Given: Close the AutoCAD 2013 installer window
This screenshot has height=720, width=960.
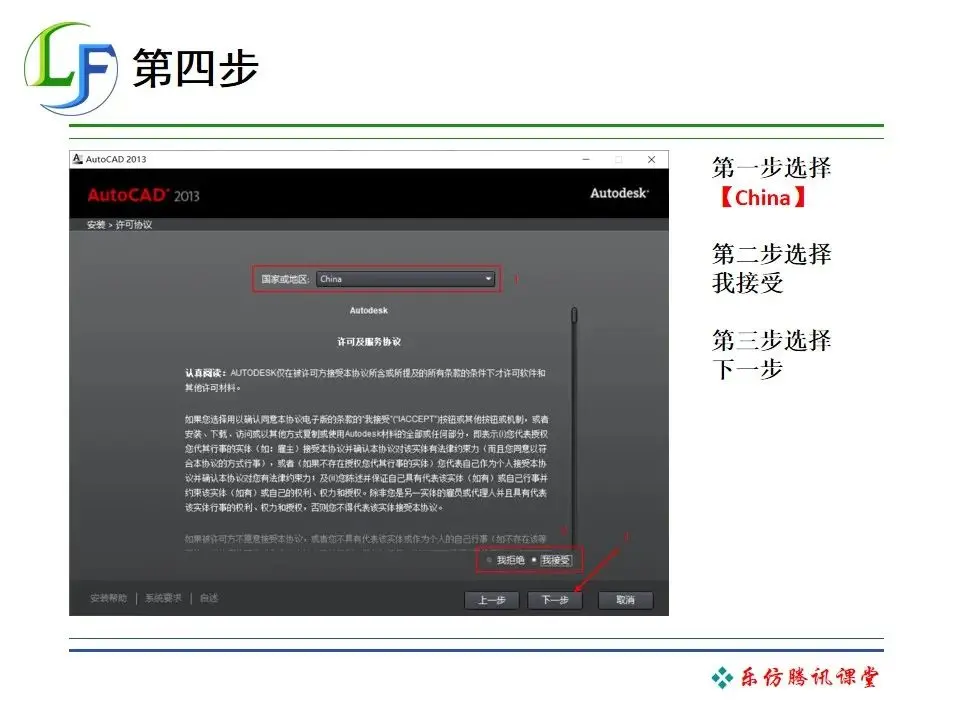Looking at the screenshot, I should tap(651, 159).
